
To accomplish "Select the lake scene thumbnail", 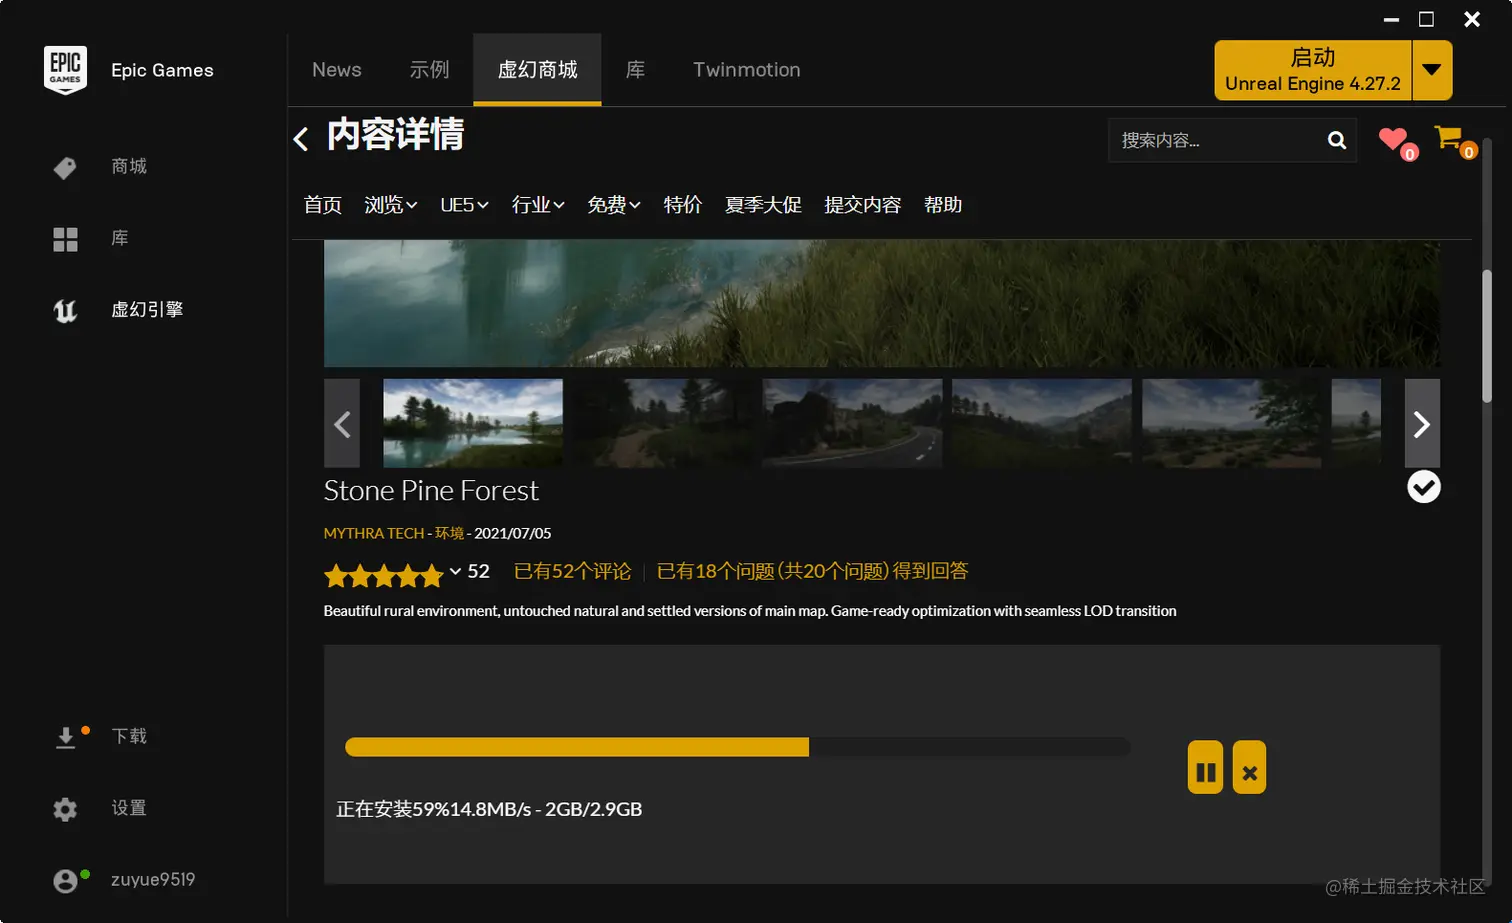I will point(473,423).
